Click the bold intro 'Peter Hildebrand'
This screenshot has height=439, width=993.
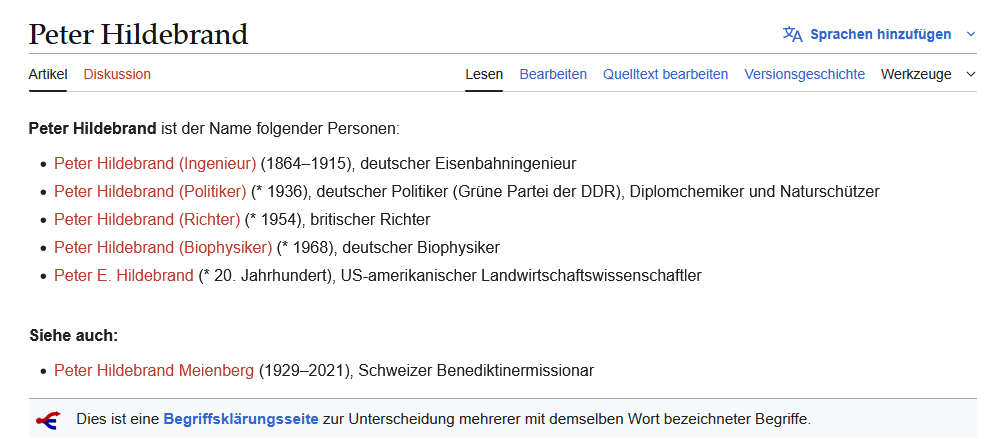pyautogui.click(x=92, y=129)
